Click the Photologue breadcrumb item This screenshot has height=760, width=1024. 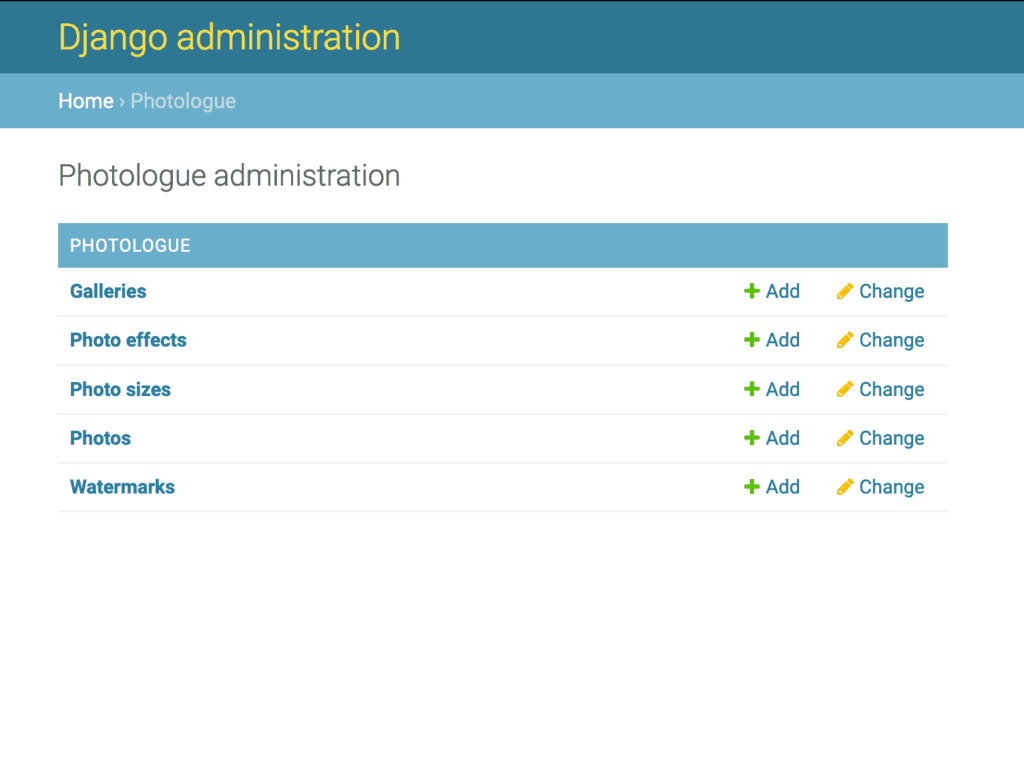183,101
